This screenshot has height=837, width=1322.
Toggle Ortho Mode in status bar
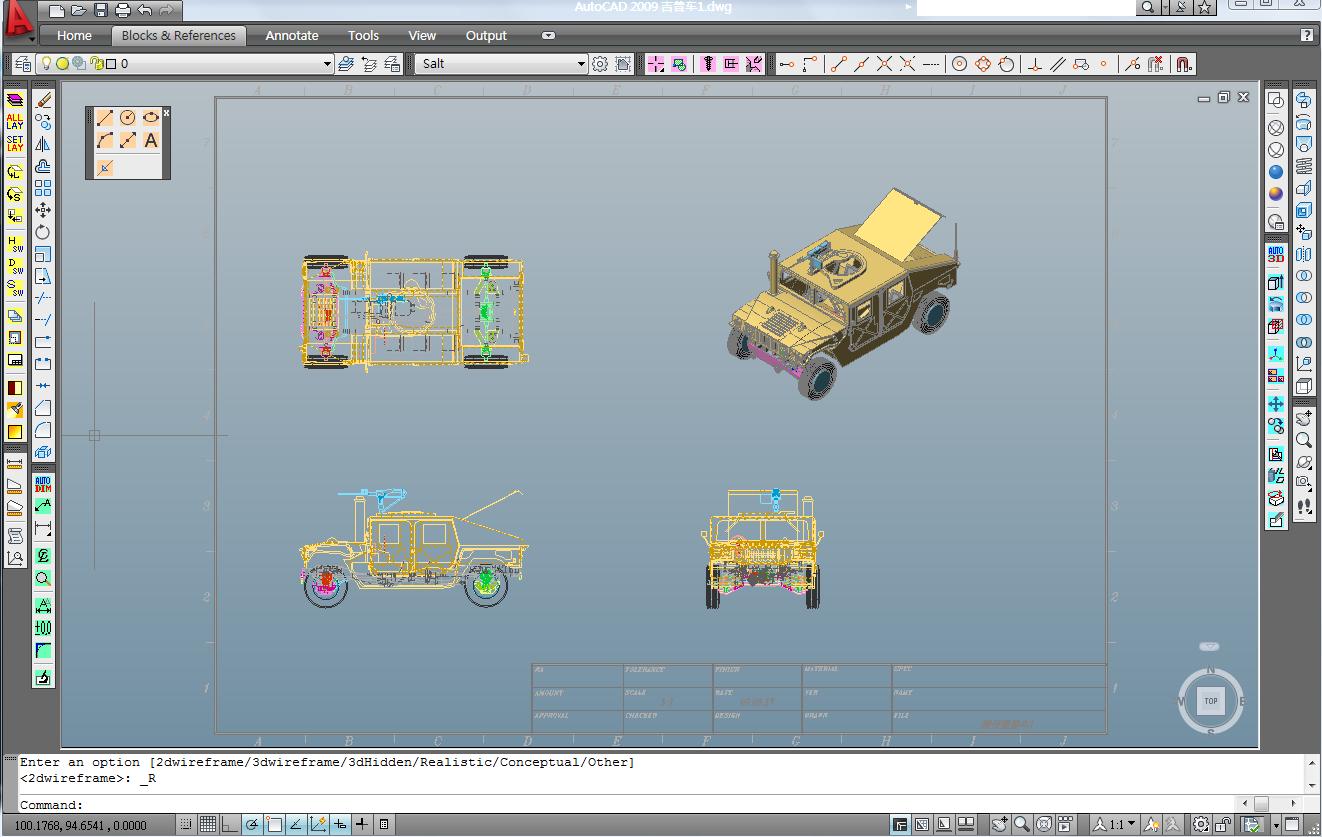(230, 825)
